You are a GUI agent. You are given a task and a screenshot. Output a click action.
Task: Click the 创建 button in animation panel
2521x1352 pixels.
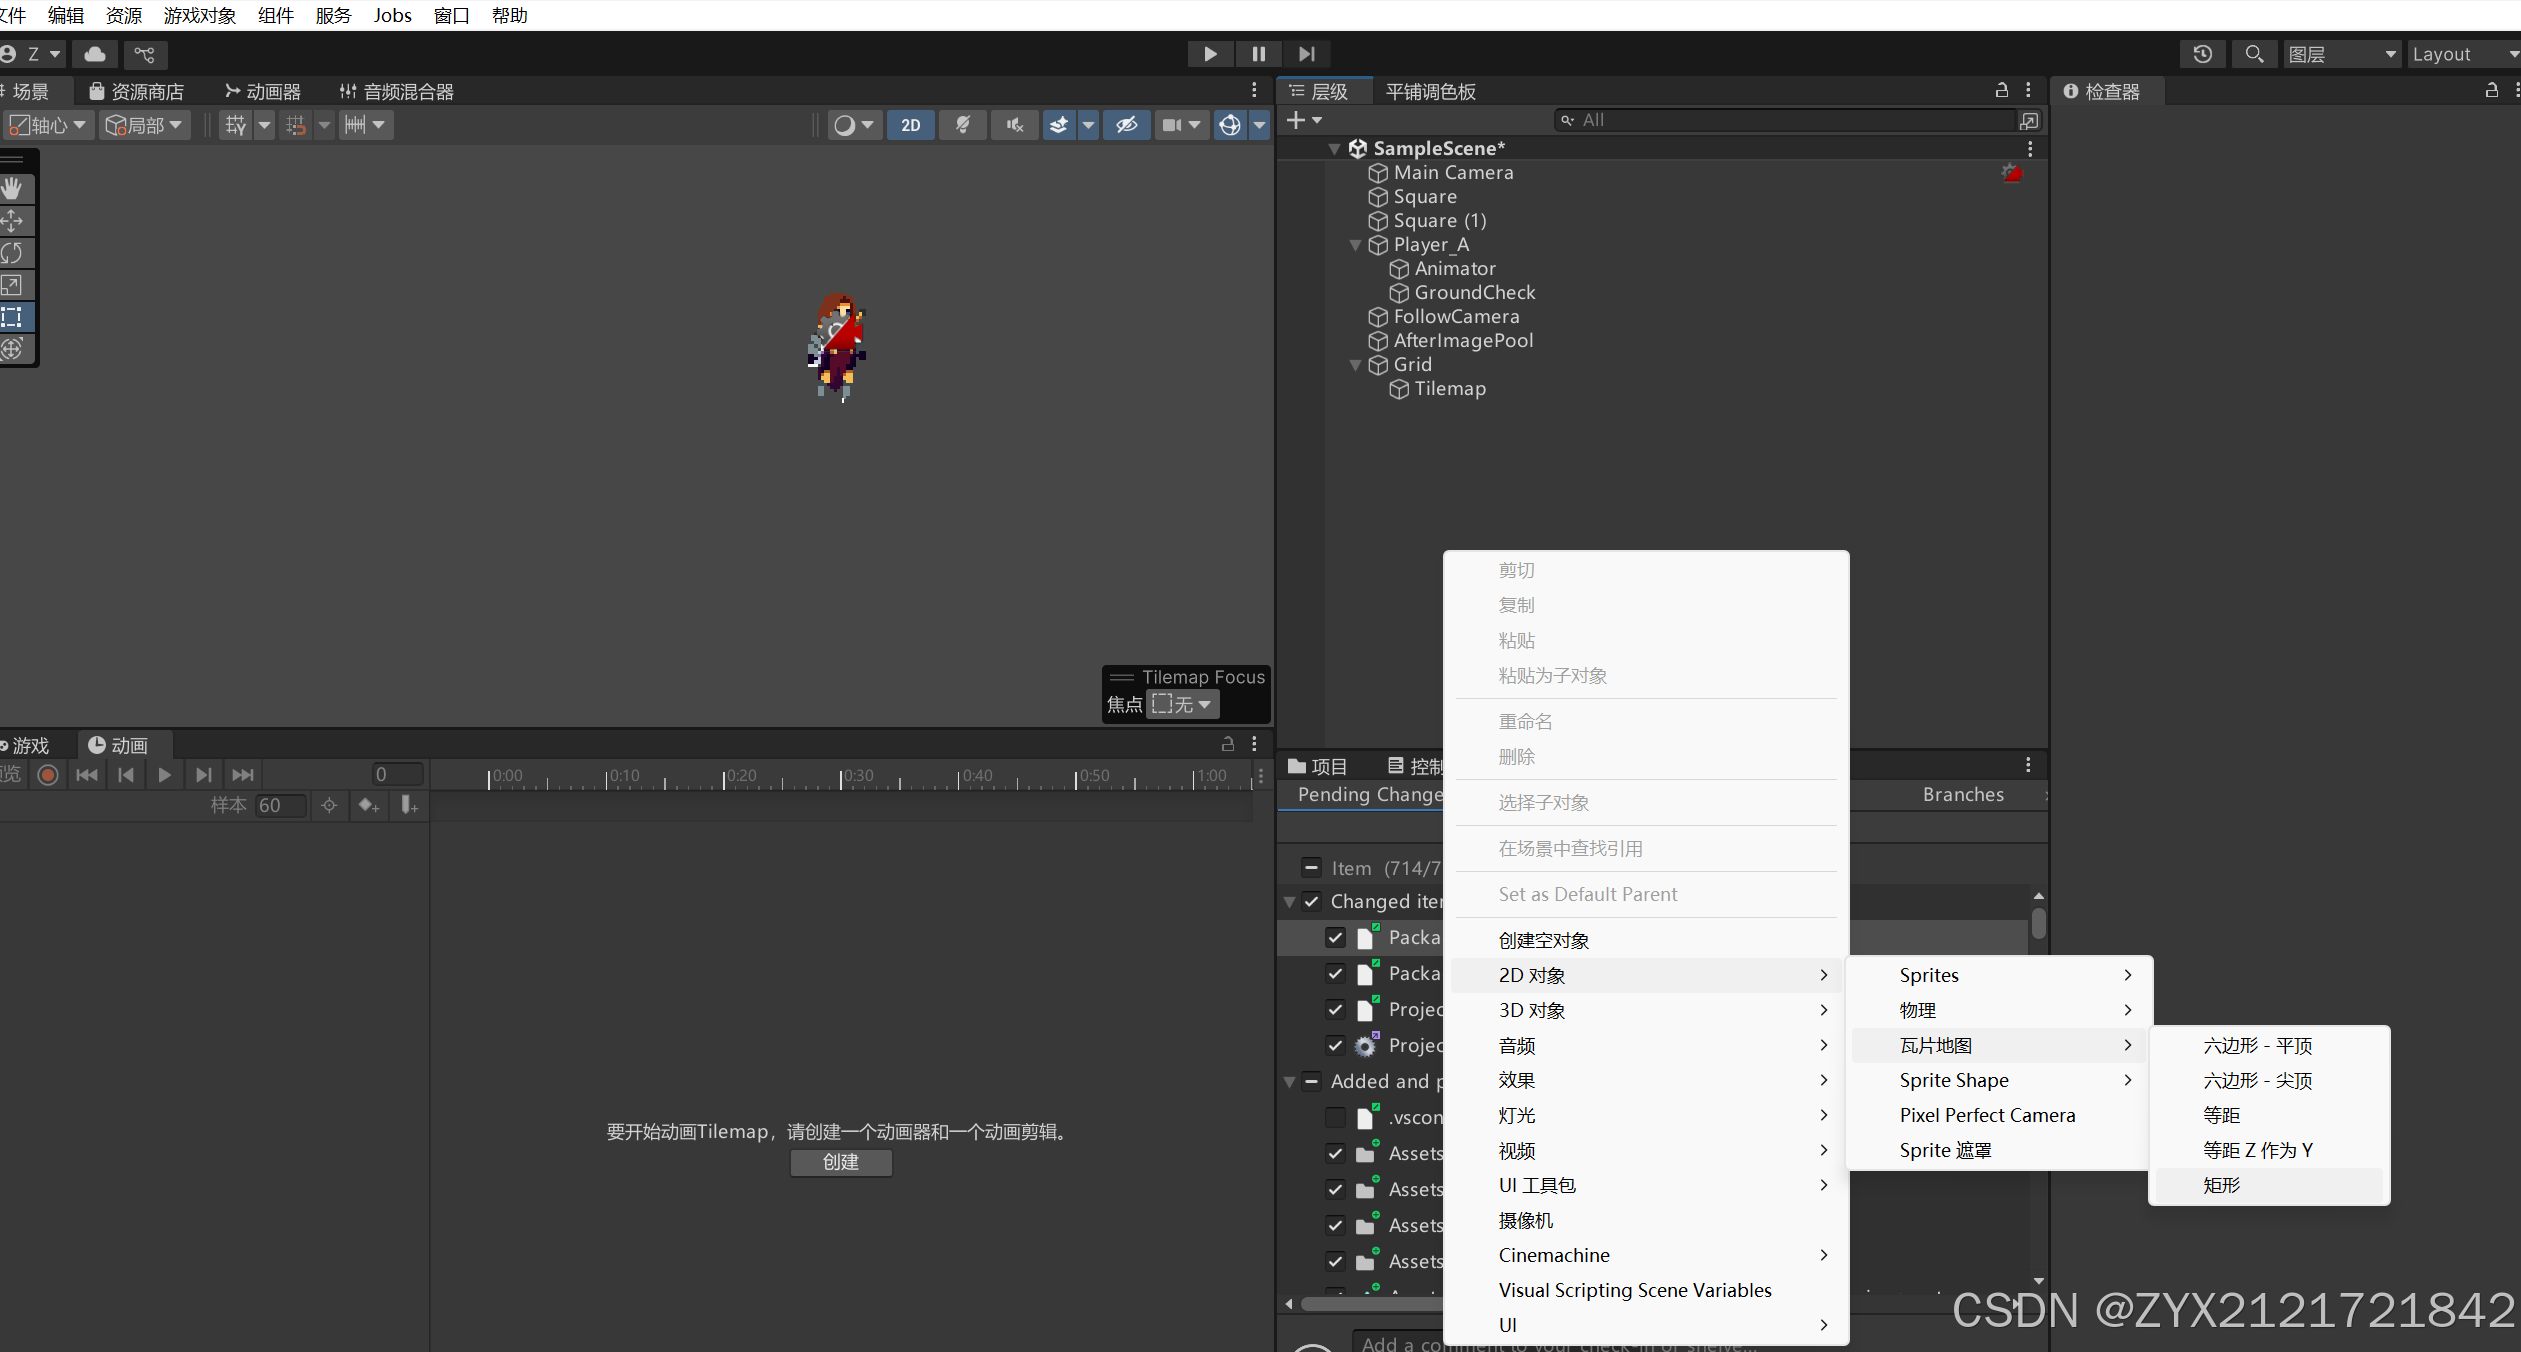click(x=840, y=1162)
